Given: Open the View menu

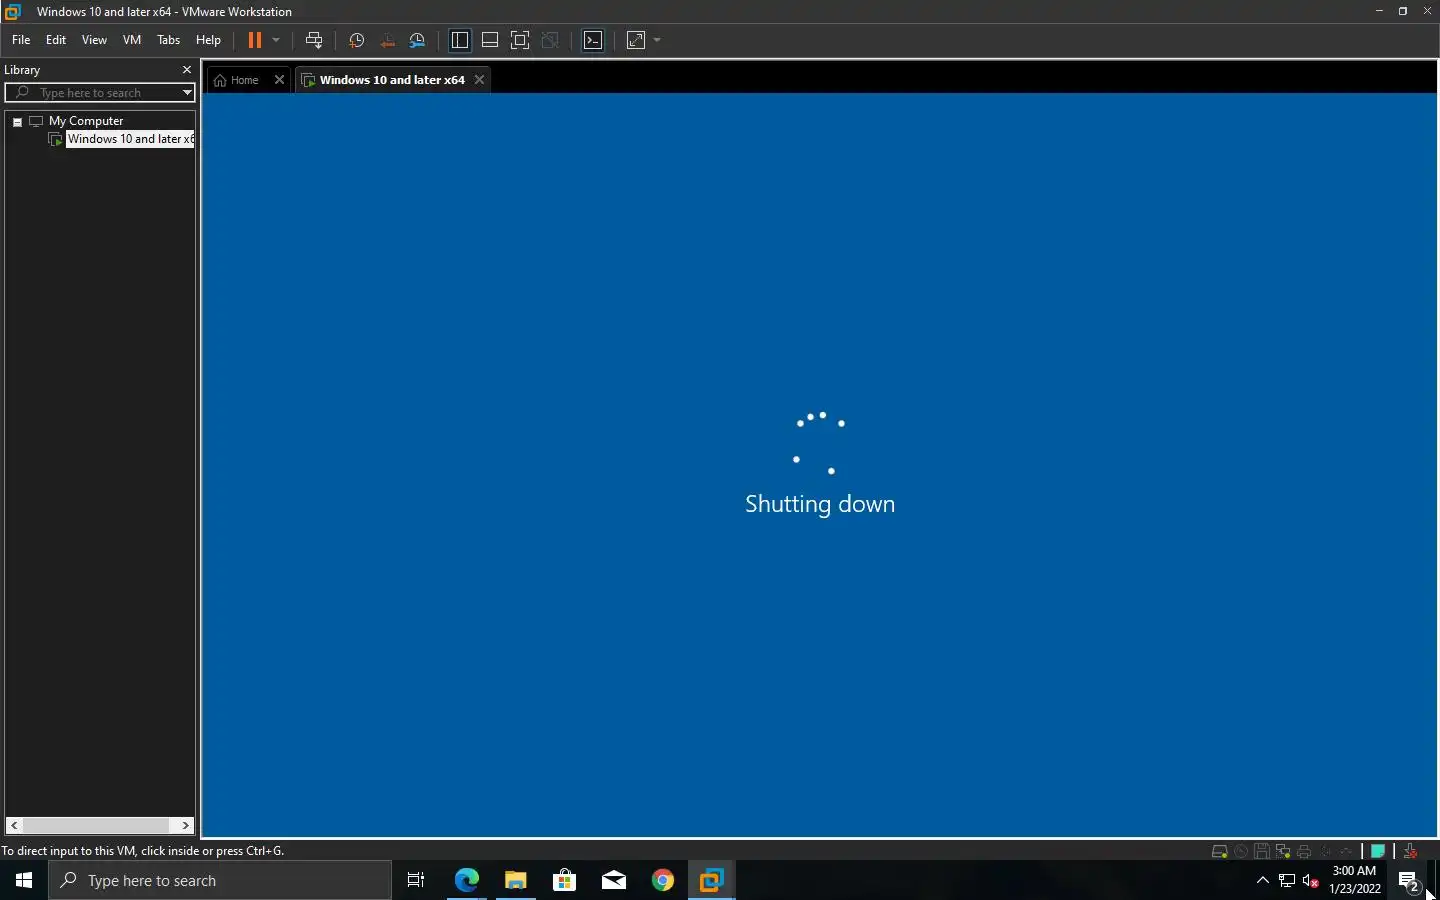Looking at the screenshot, I should [94, 40].
